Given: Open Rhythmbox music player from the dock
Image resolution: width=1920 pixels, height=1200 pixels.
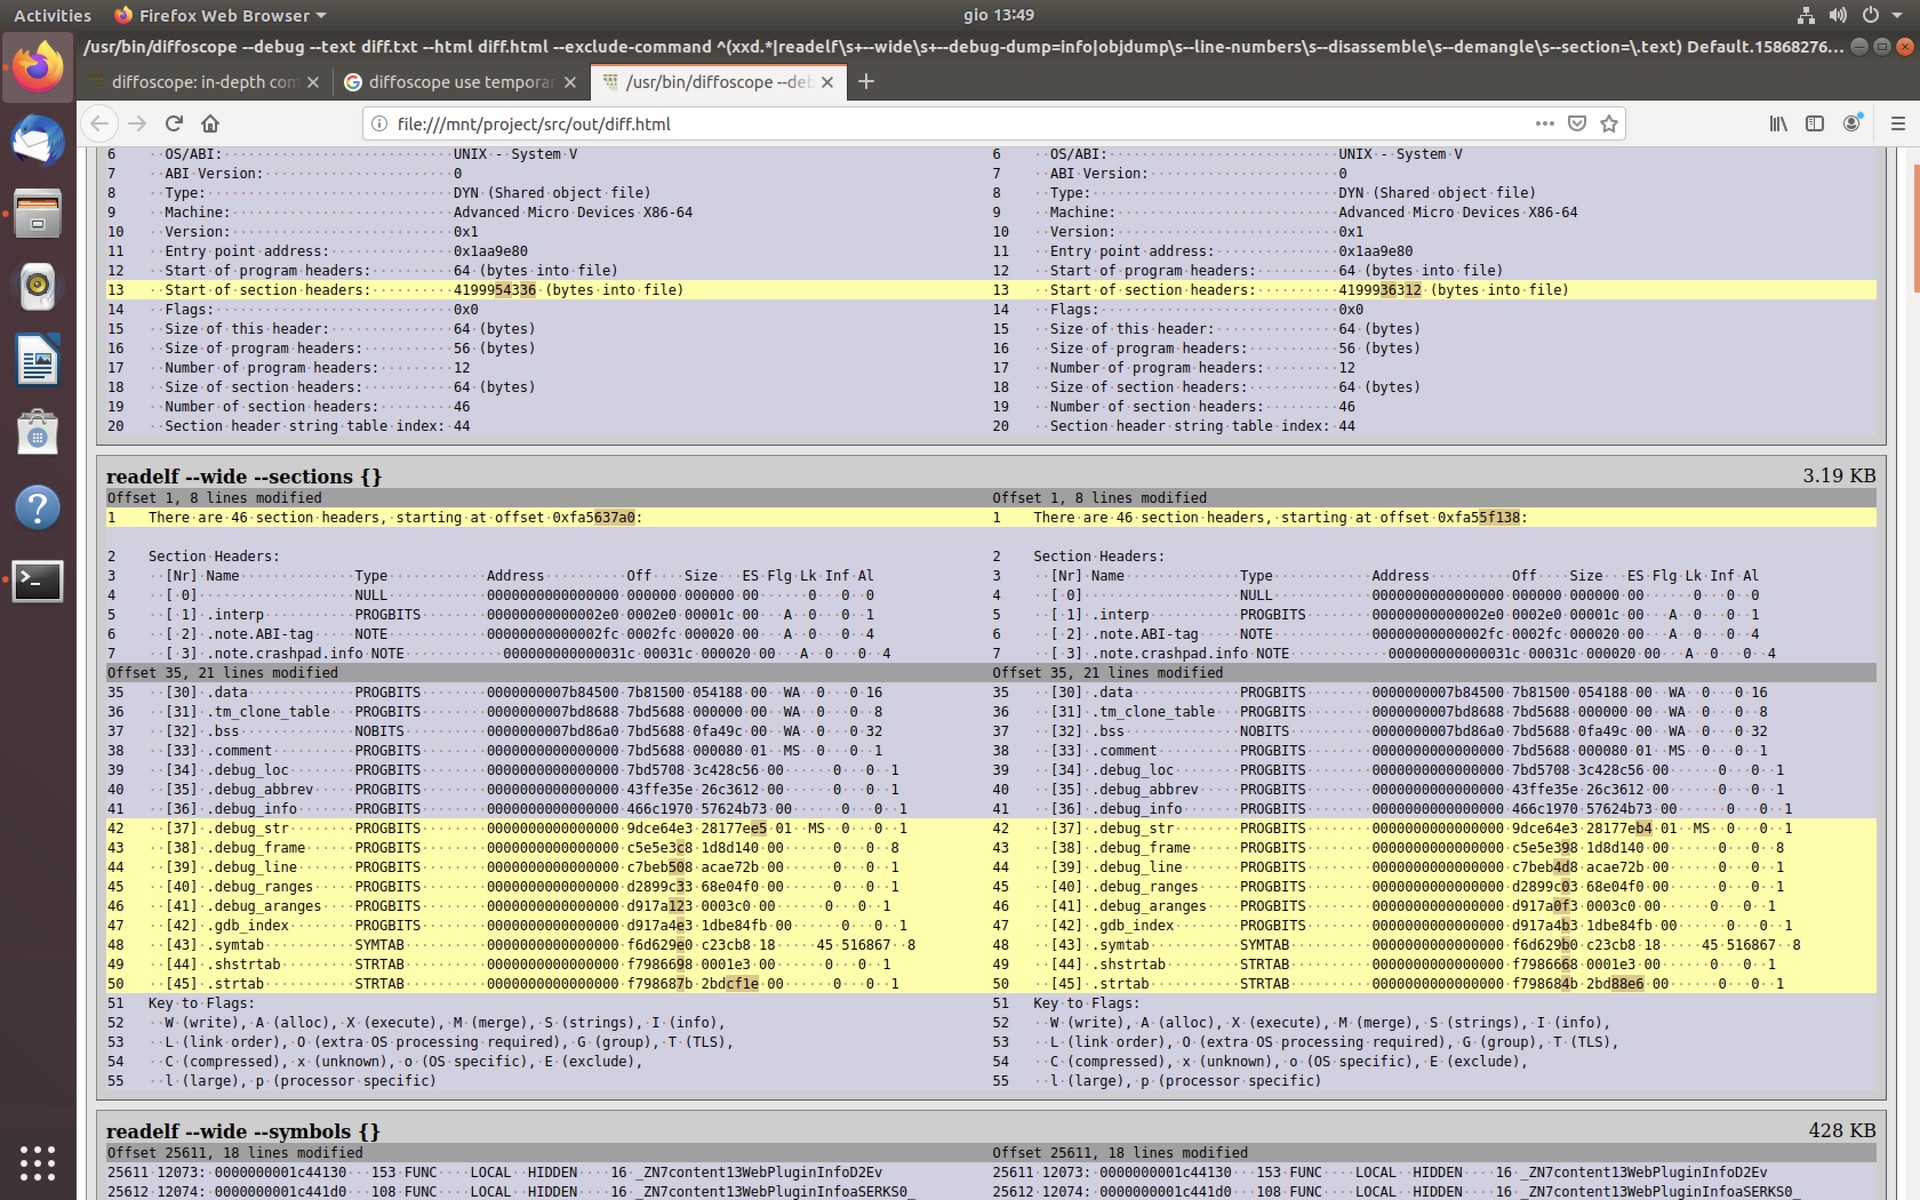Looking at the screenshot, I should [x=38, y=287].
